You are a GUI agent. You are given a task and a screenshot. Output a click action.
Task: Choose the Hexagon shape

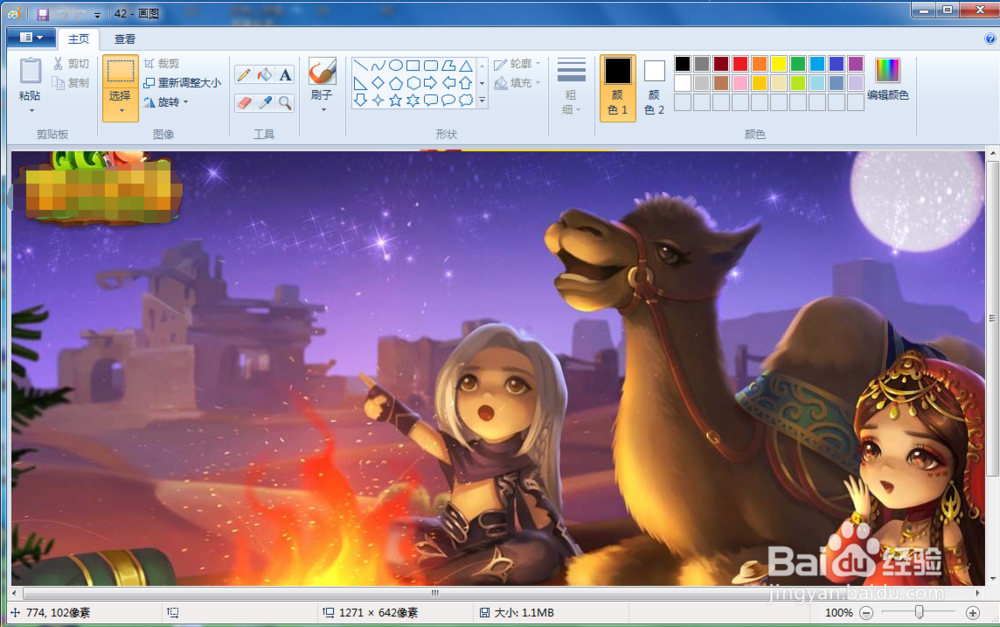point(413,83)
